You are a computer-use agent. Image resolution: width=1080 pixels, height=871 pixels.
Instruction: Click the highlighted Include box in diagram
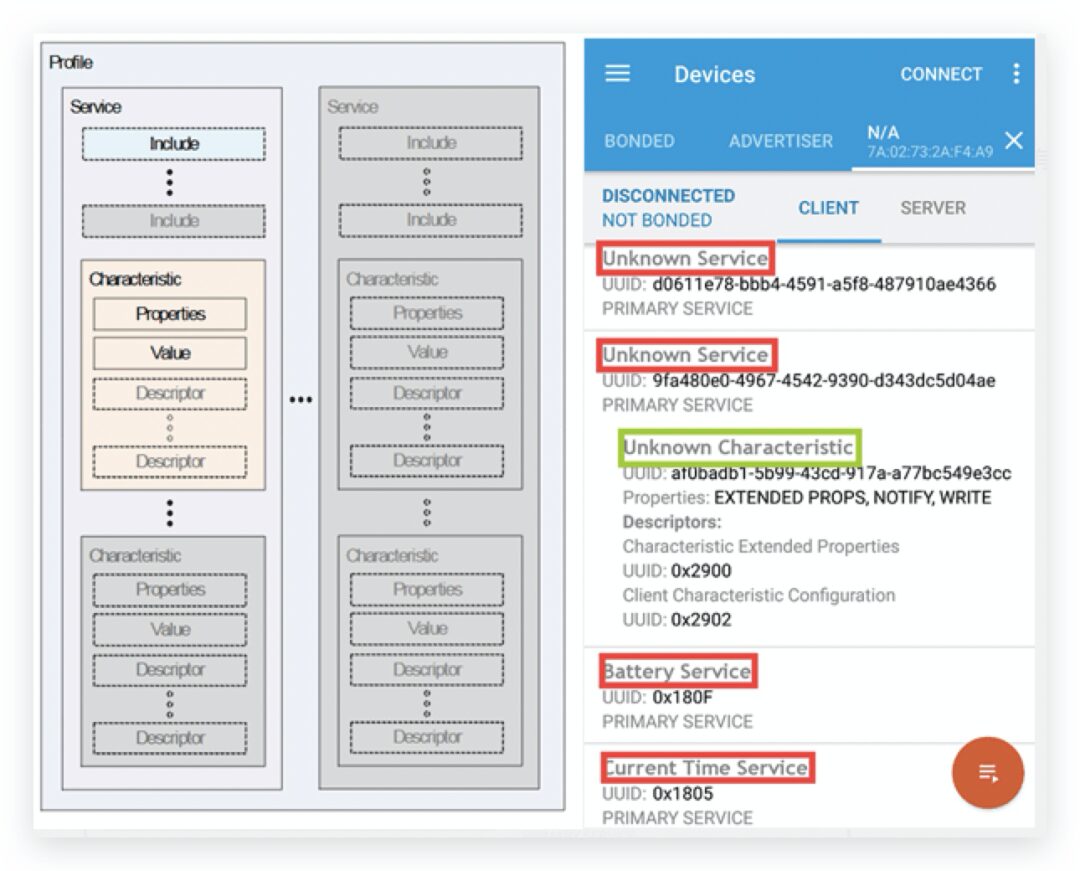click(x=174, y=144)
